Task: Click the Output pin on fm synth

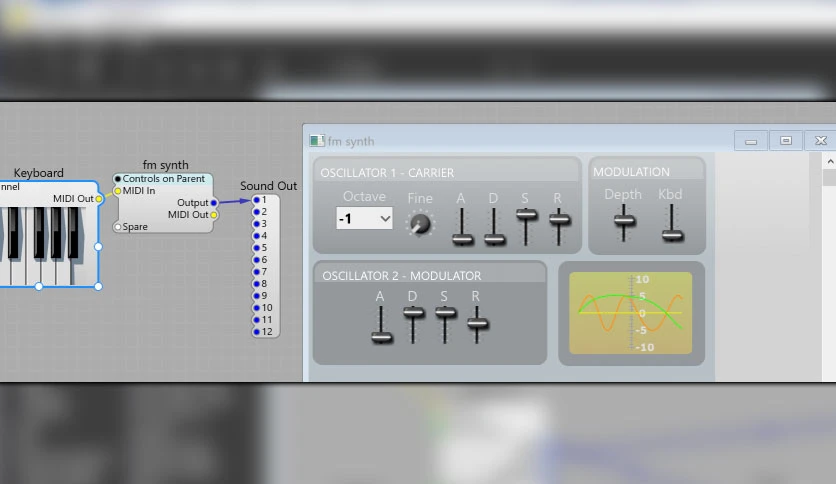Action: (x=214, y=203)
